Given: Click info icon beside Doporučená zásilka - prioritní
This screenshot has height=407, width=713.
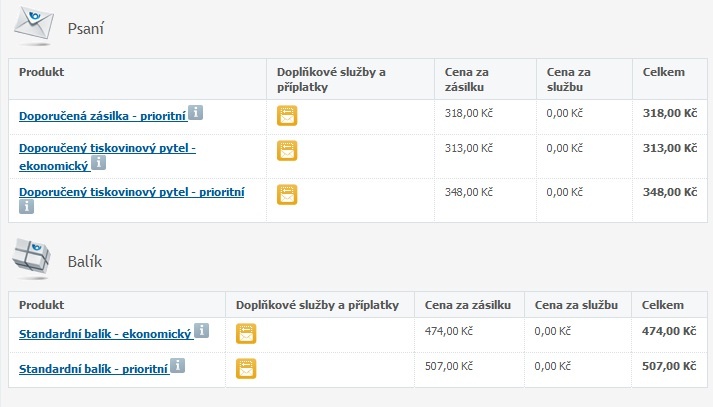Looking at the screenshot, I should [196, 112].
